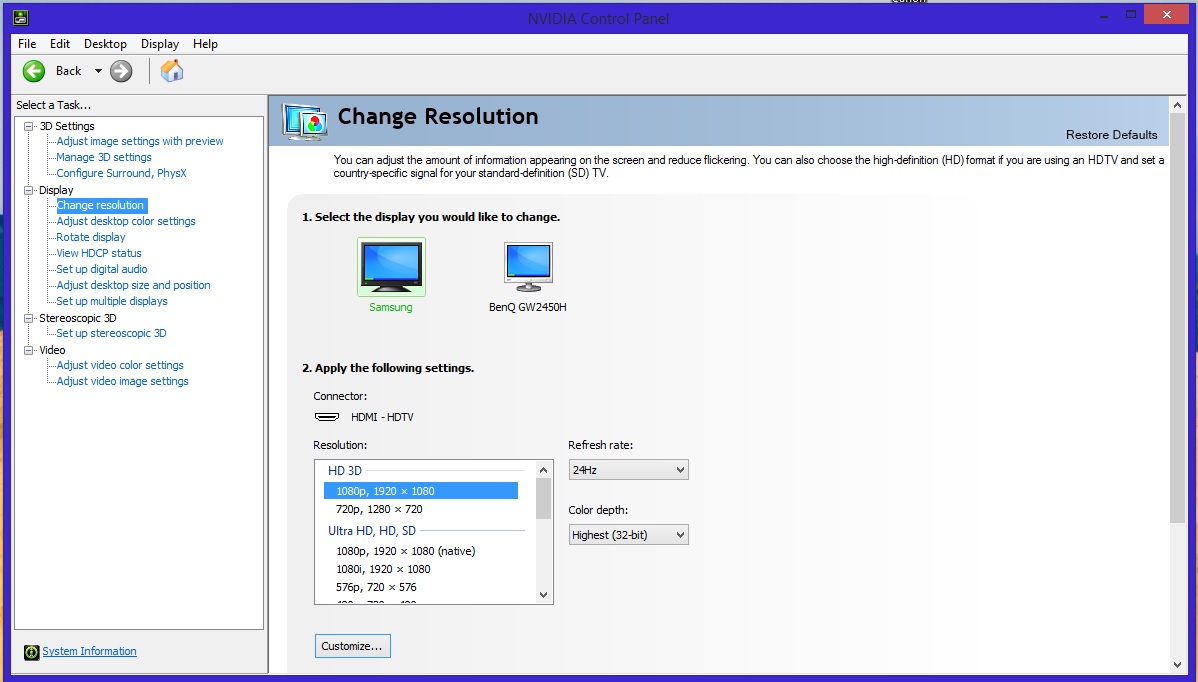Click the Ultra HD, HD, SD group header
The image size is (1198, 682).
372,531
